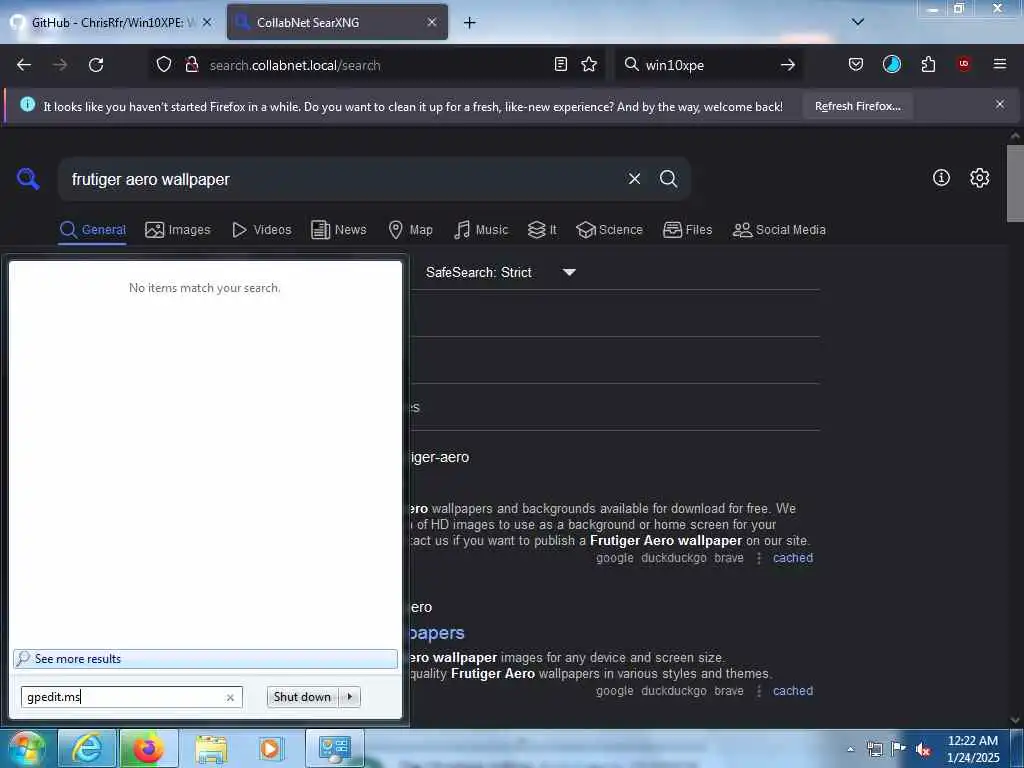Open the Map search category
1024x768 pixels.
(411, 230)
